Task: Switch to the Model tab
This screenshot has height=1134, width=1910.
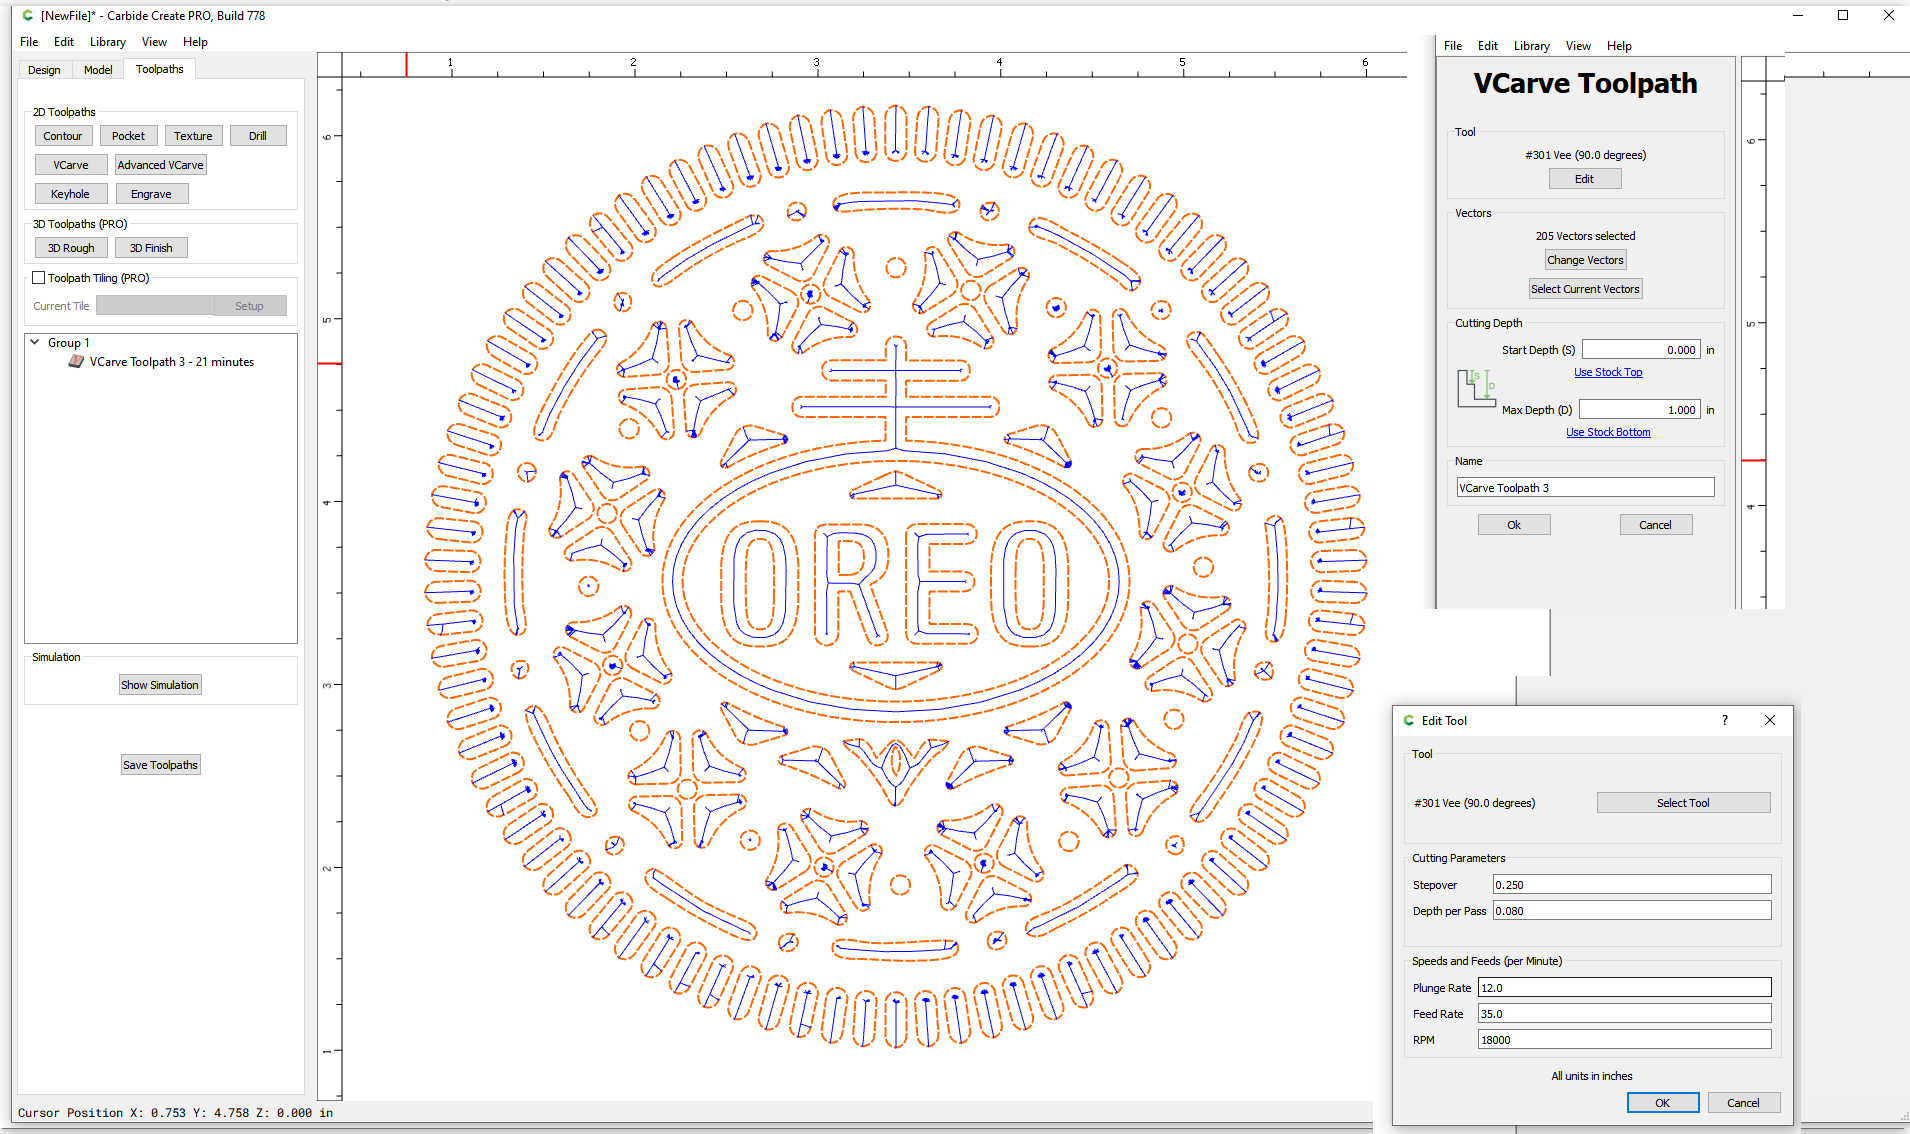Action: 98,70
